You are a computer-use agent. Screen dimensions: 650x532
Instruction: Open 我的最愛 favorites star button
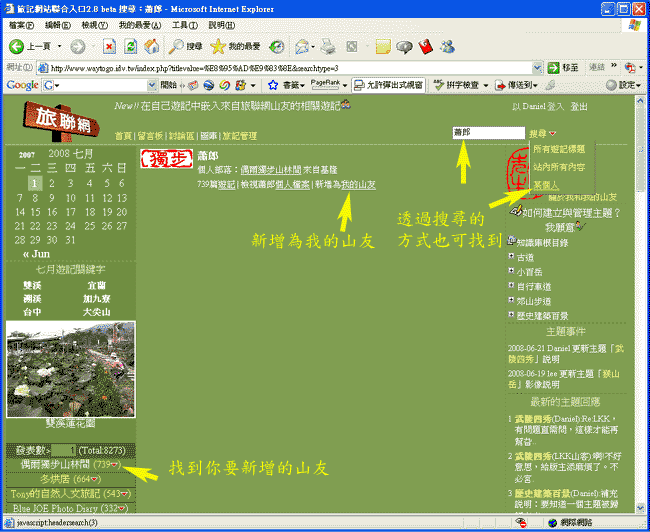coord(236,47)
